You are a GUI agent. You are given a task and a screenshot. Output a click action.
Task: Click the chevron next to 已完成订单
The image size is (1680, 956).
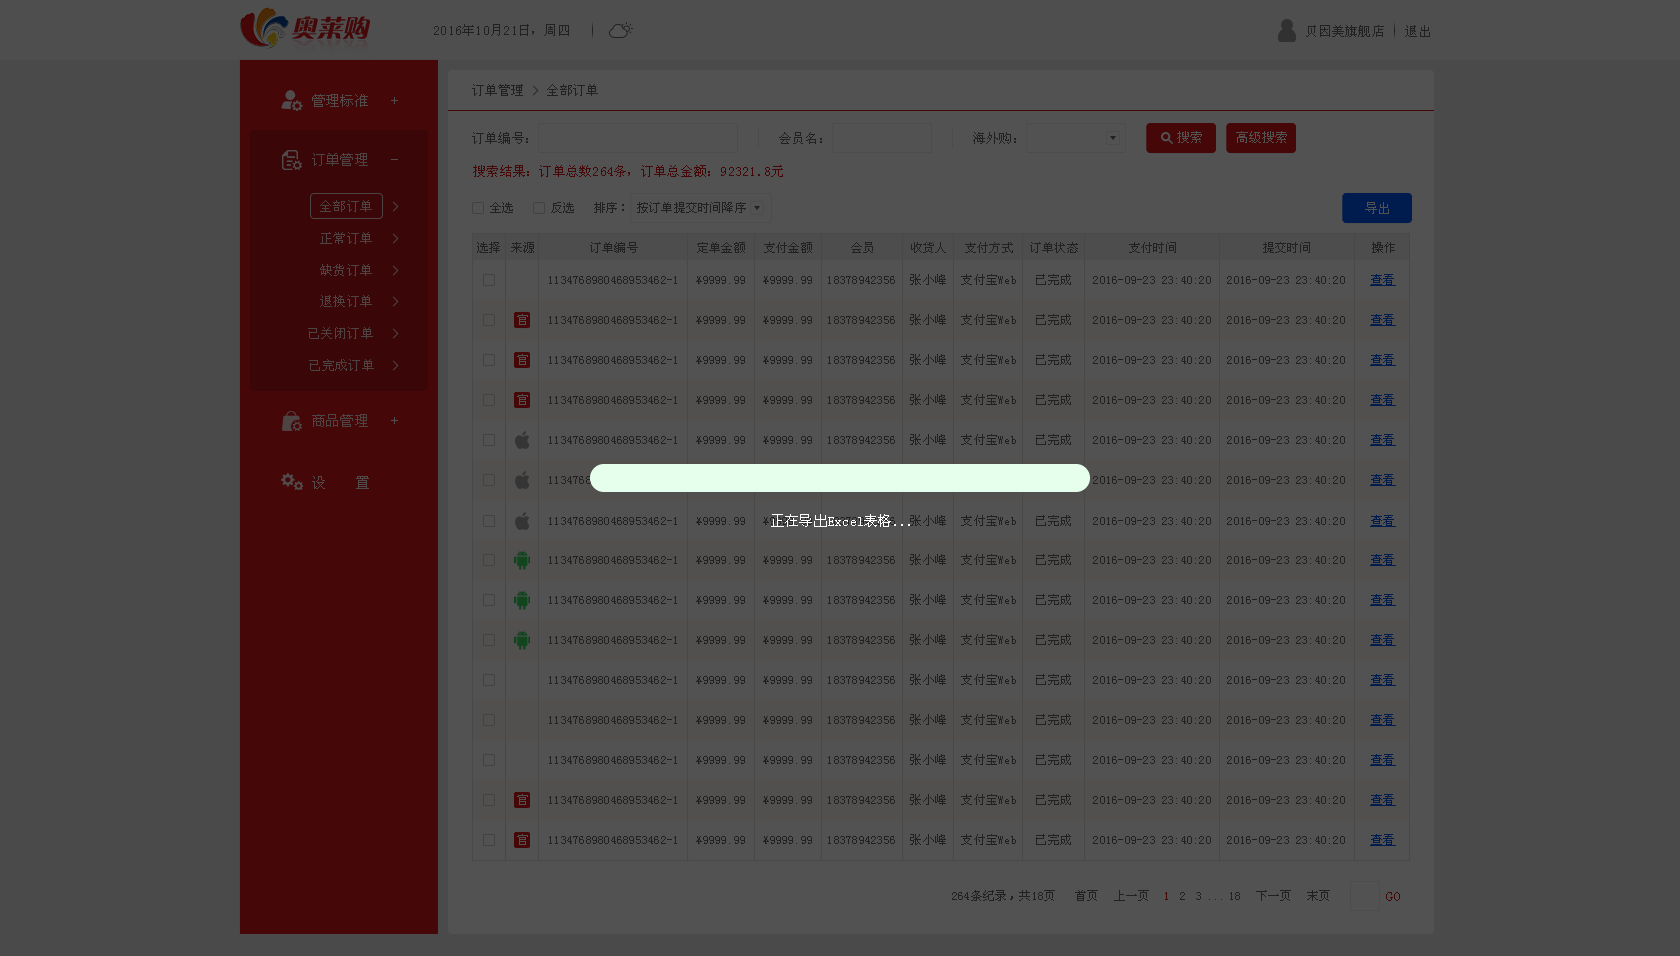[x=396, y=365]
